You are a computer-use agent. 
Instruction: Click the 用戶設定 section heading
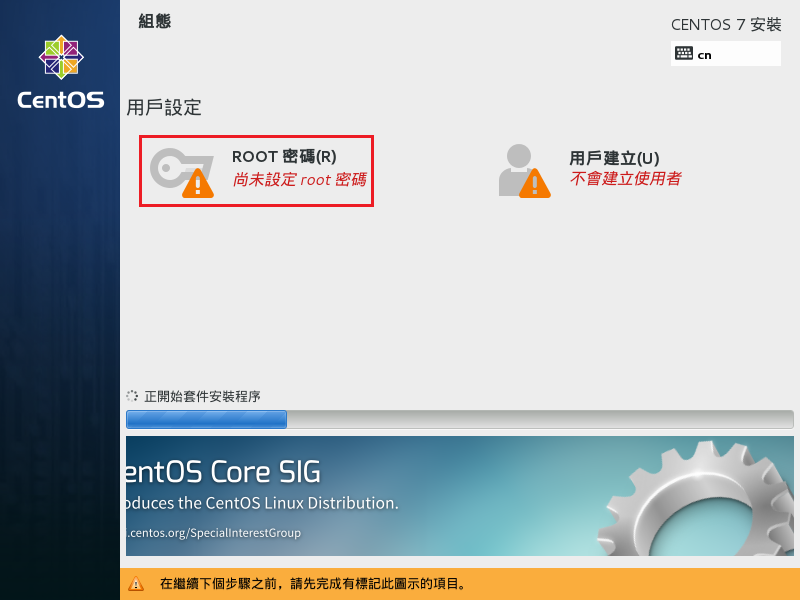point(164,108)
